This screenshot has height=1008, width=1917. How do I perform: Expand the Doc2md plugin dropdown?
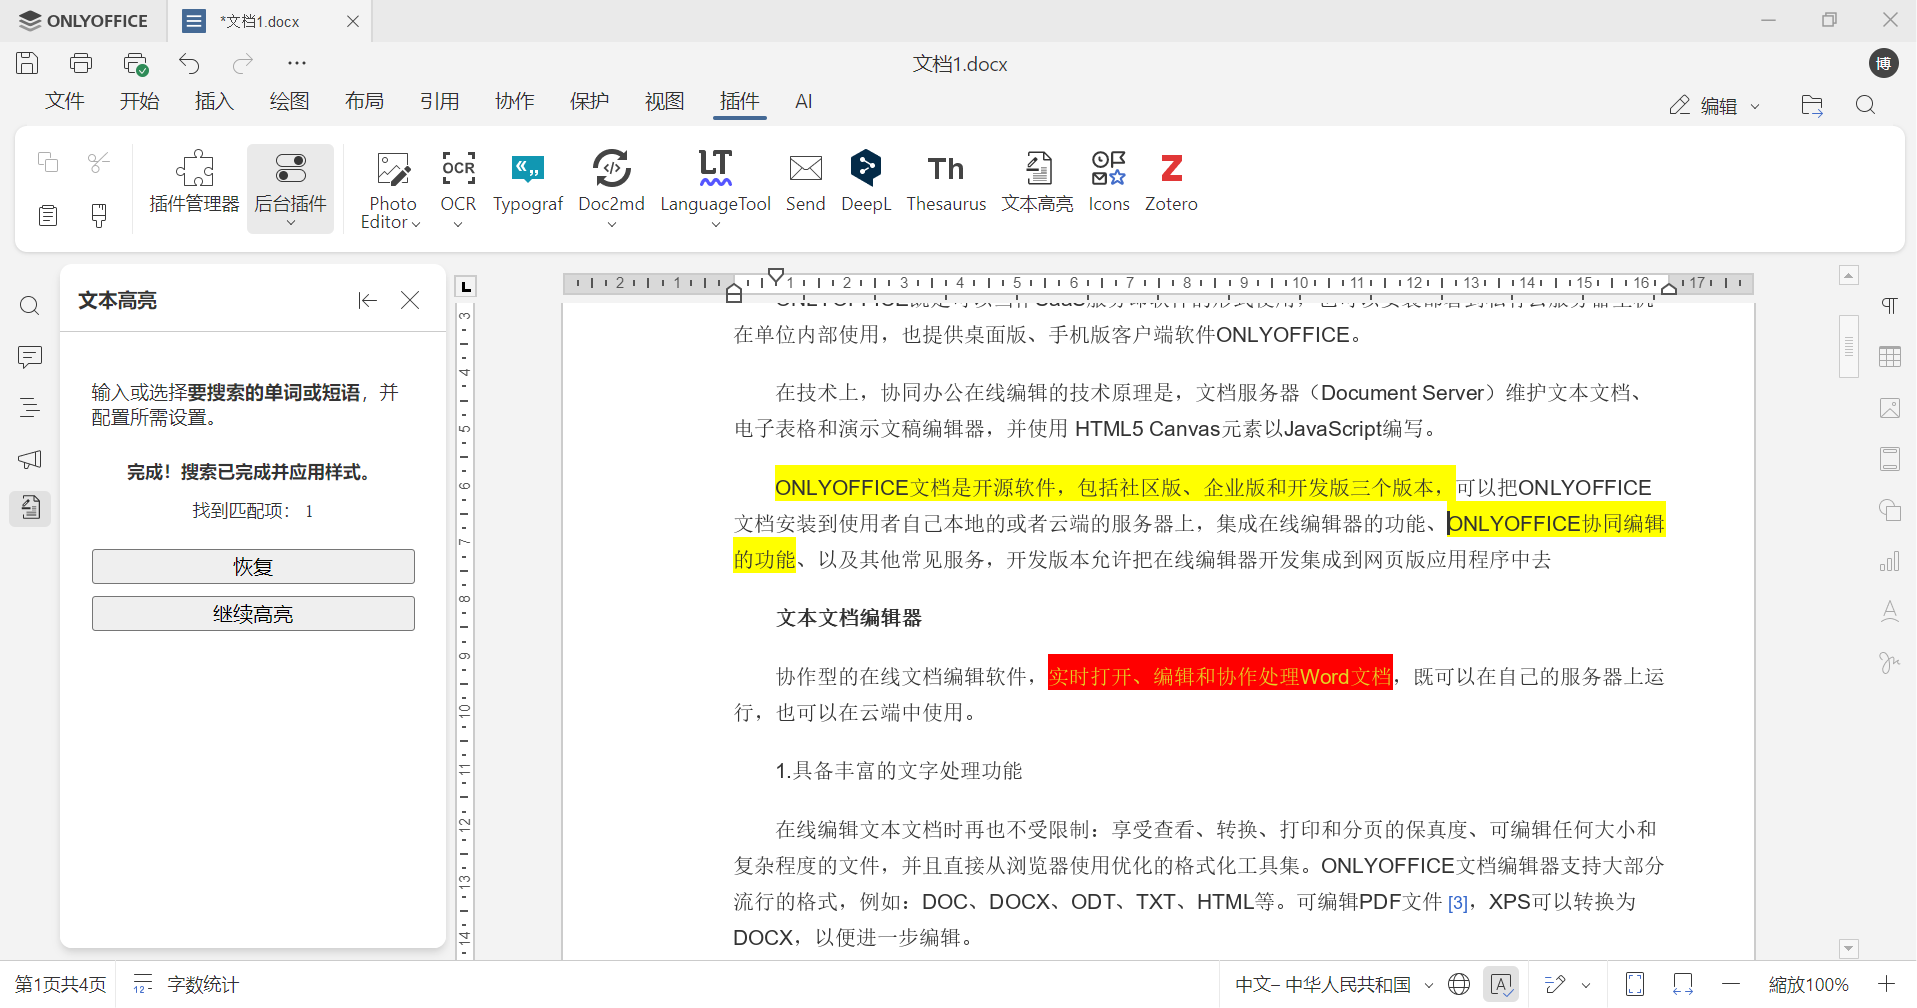tap(612, 225)
